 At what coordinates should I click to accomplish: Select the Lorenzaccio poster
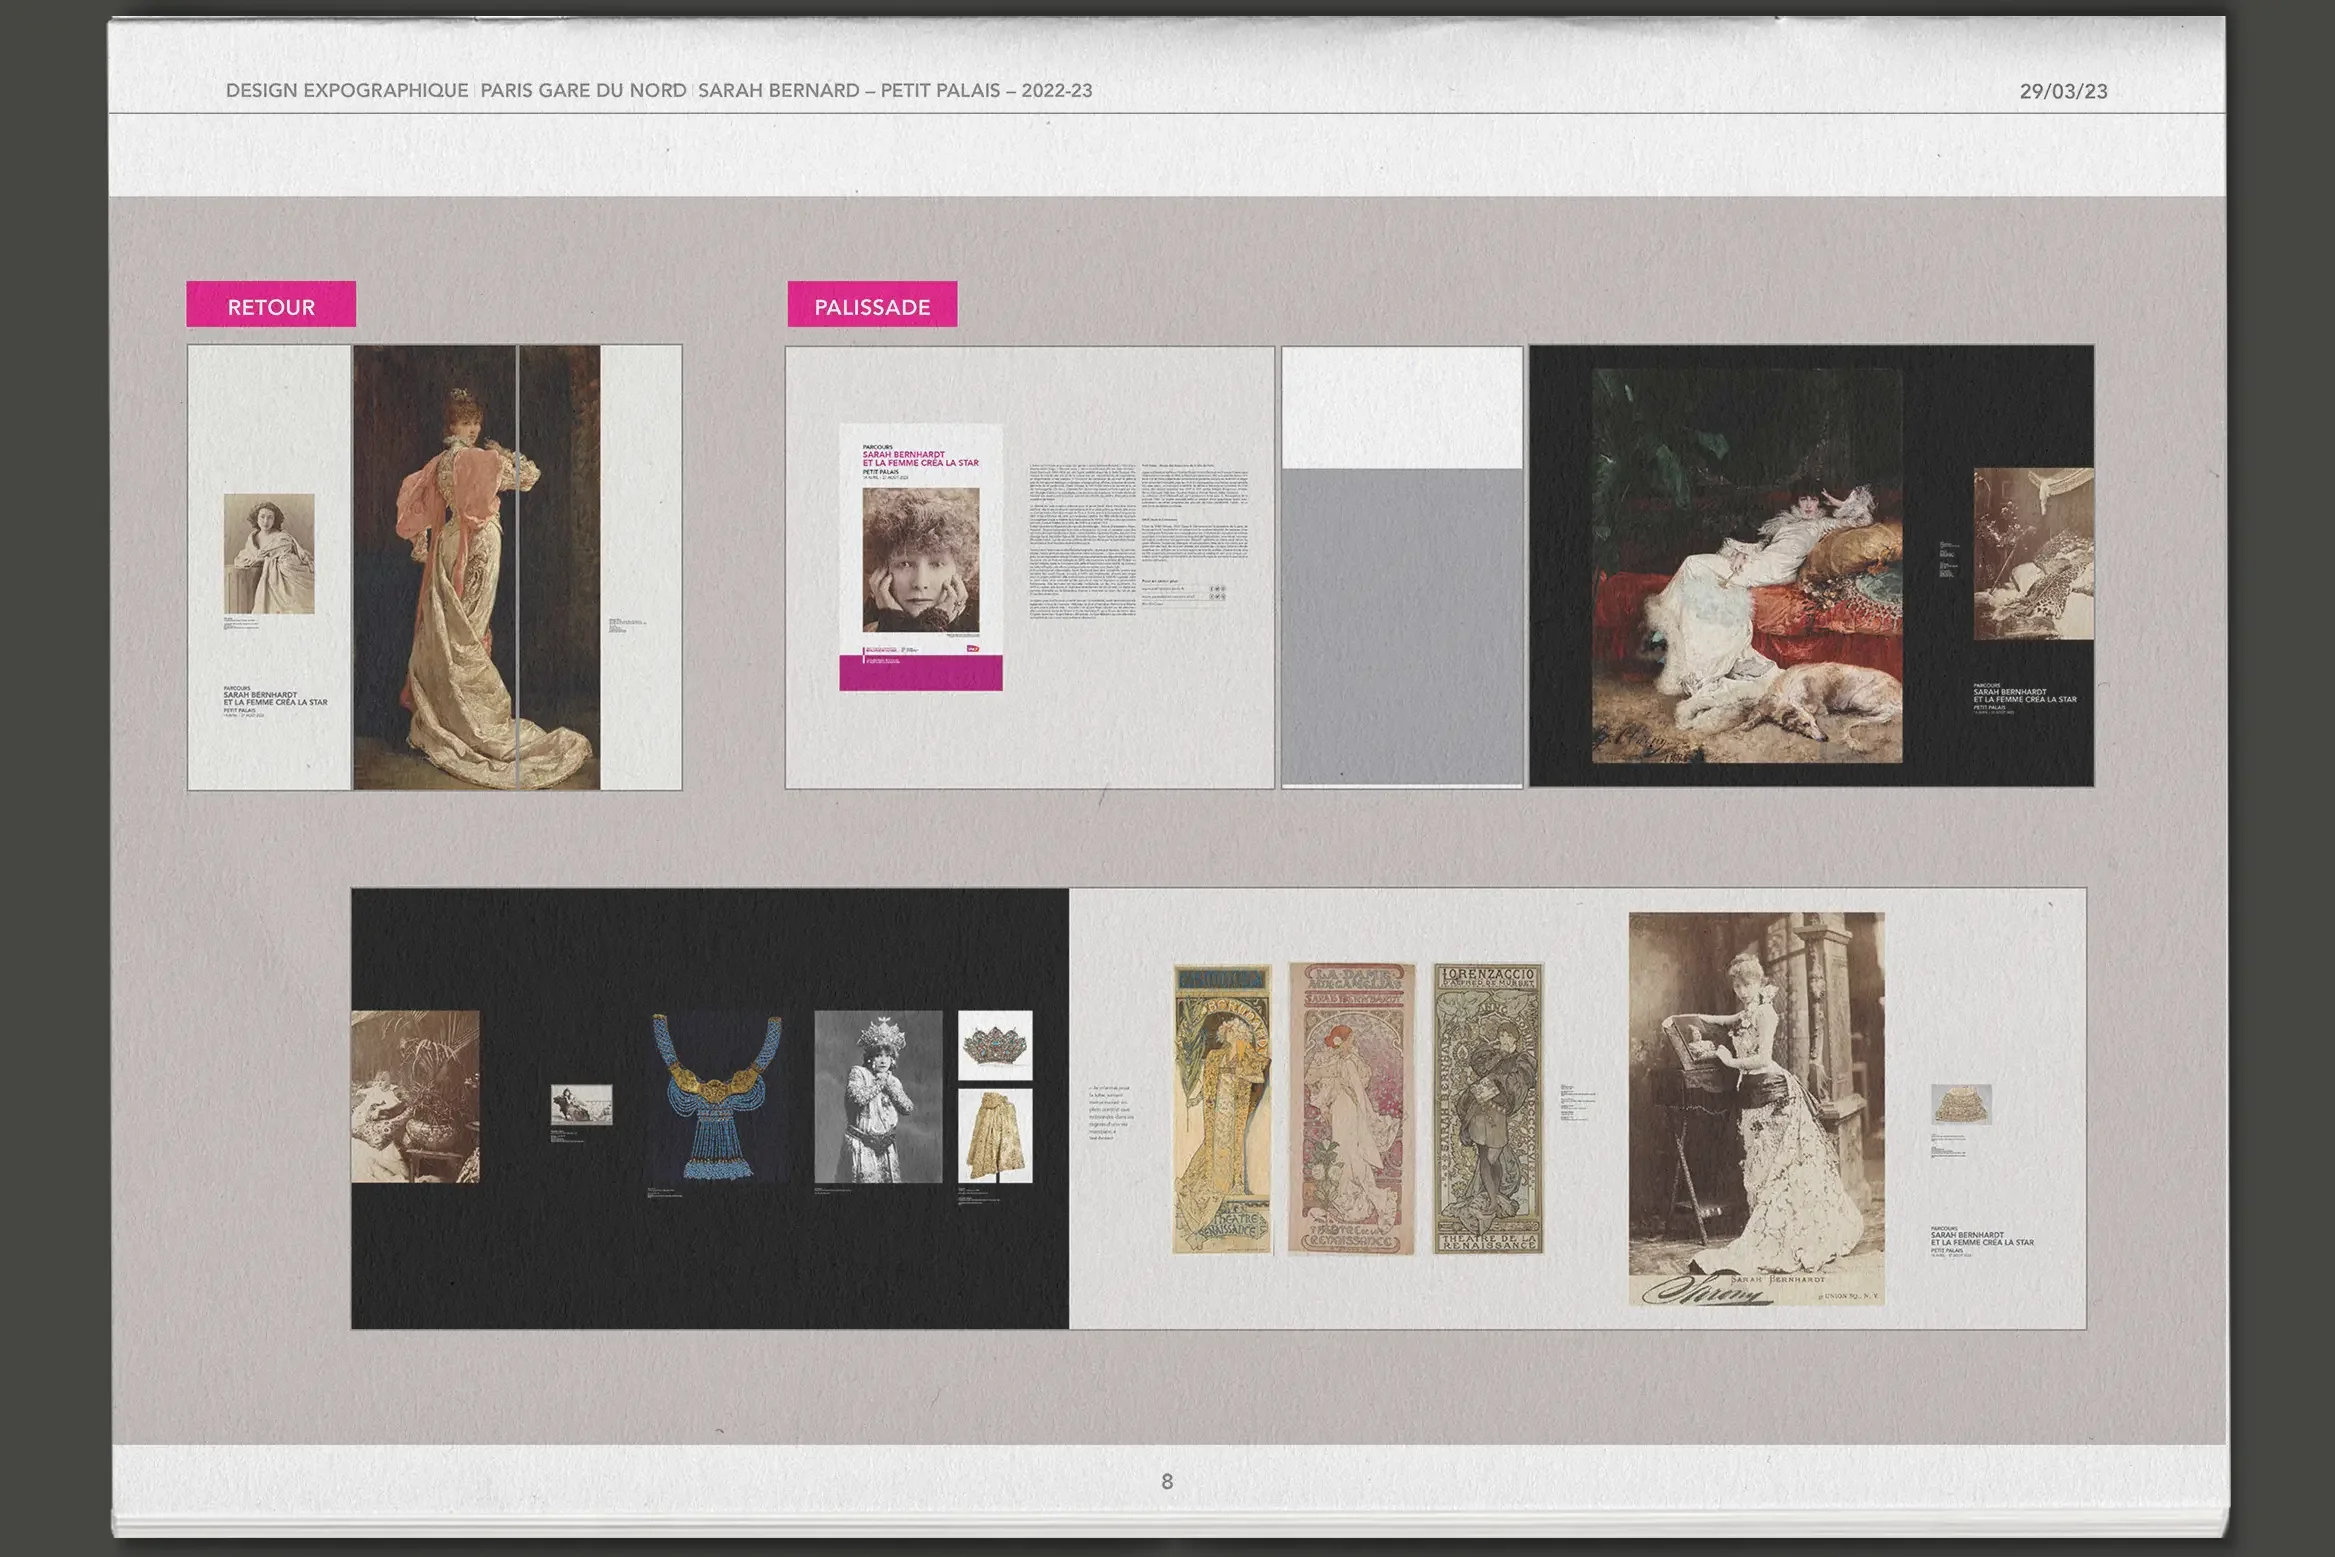tap(1488, 1108)
